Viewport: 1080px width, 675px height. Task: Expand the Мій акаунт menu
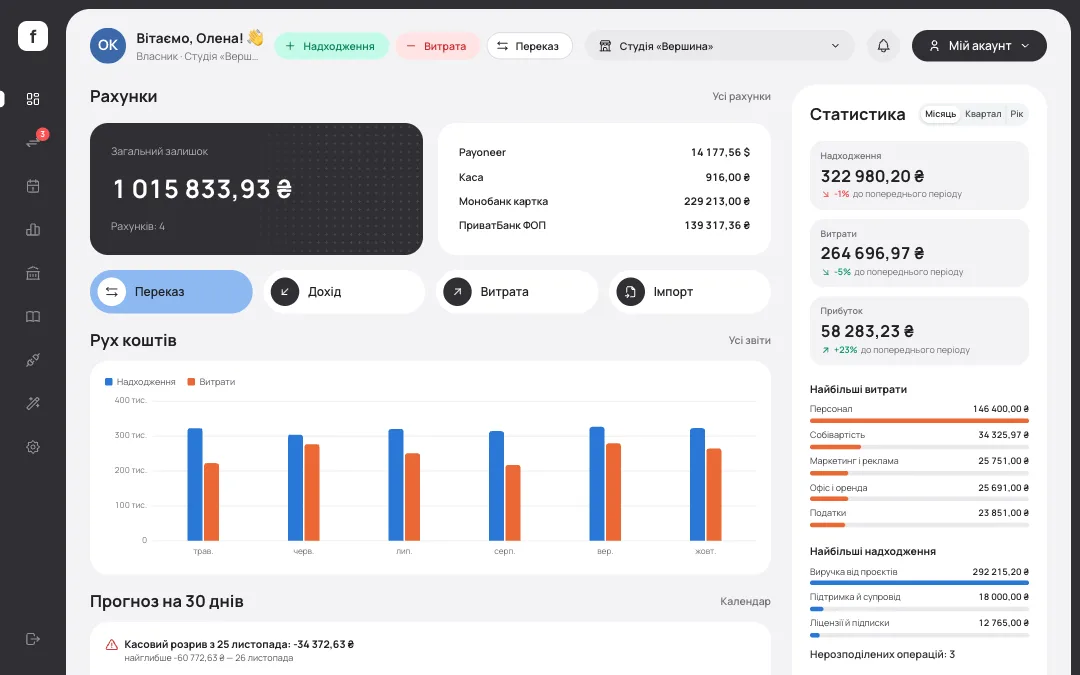coord(979,45)
